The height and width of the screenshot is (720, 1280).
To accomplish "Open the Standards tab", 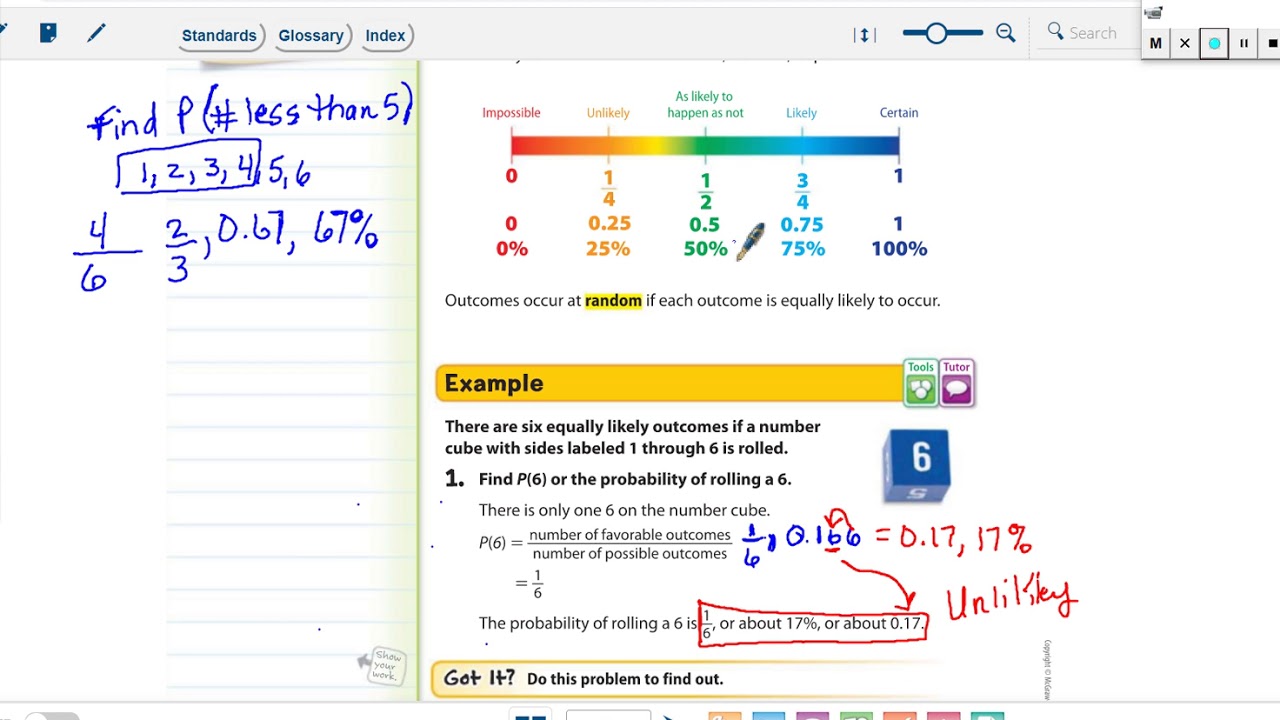I will click(219, 36).
